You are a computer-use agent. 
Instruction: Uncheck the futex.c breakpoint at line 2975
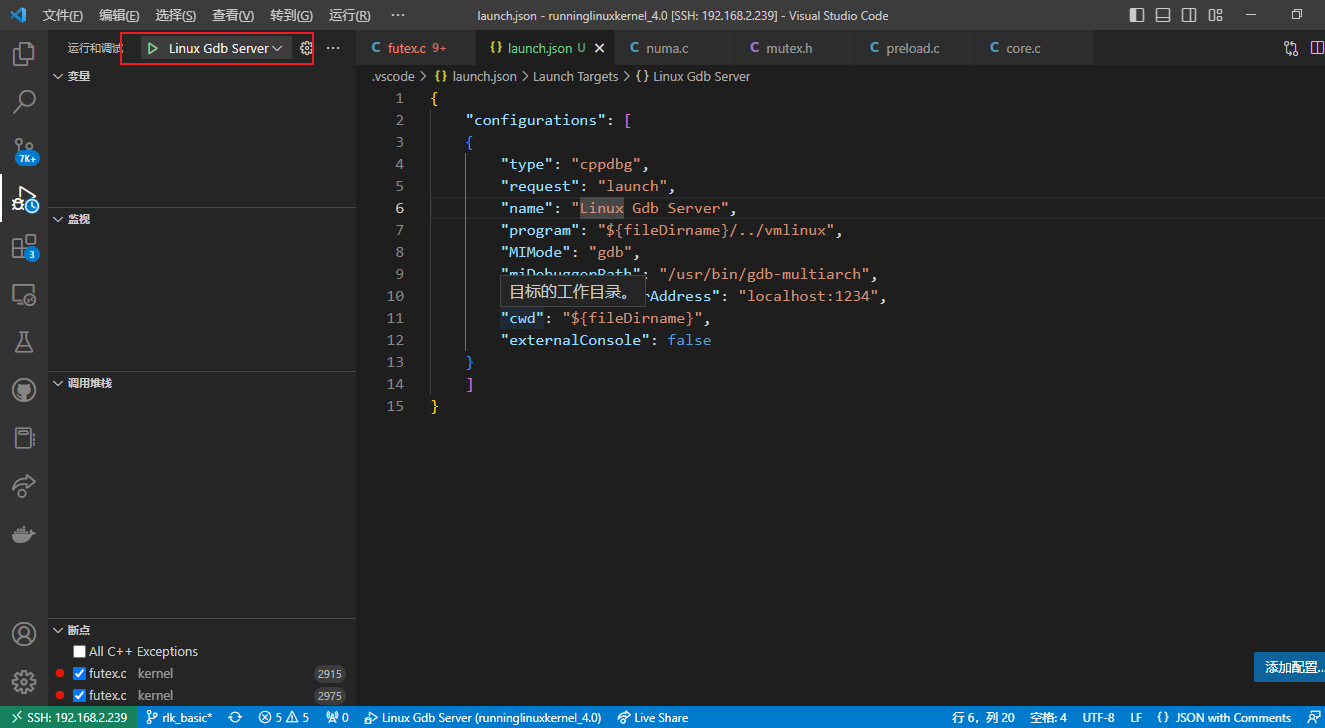[80, 695]
